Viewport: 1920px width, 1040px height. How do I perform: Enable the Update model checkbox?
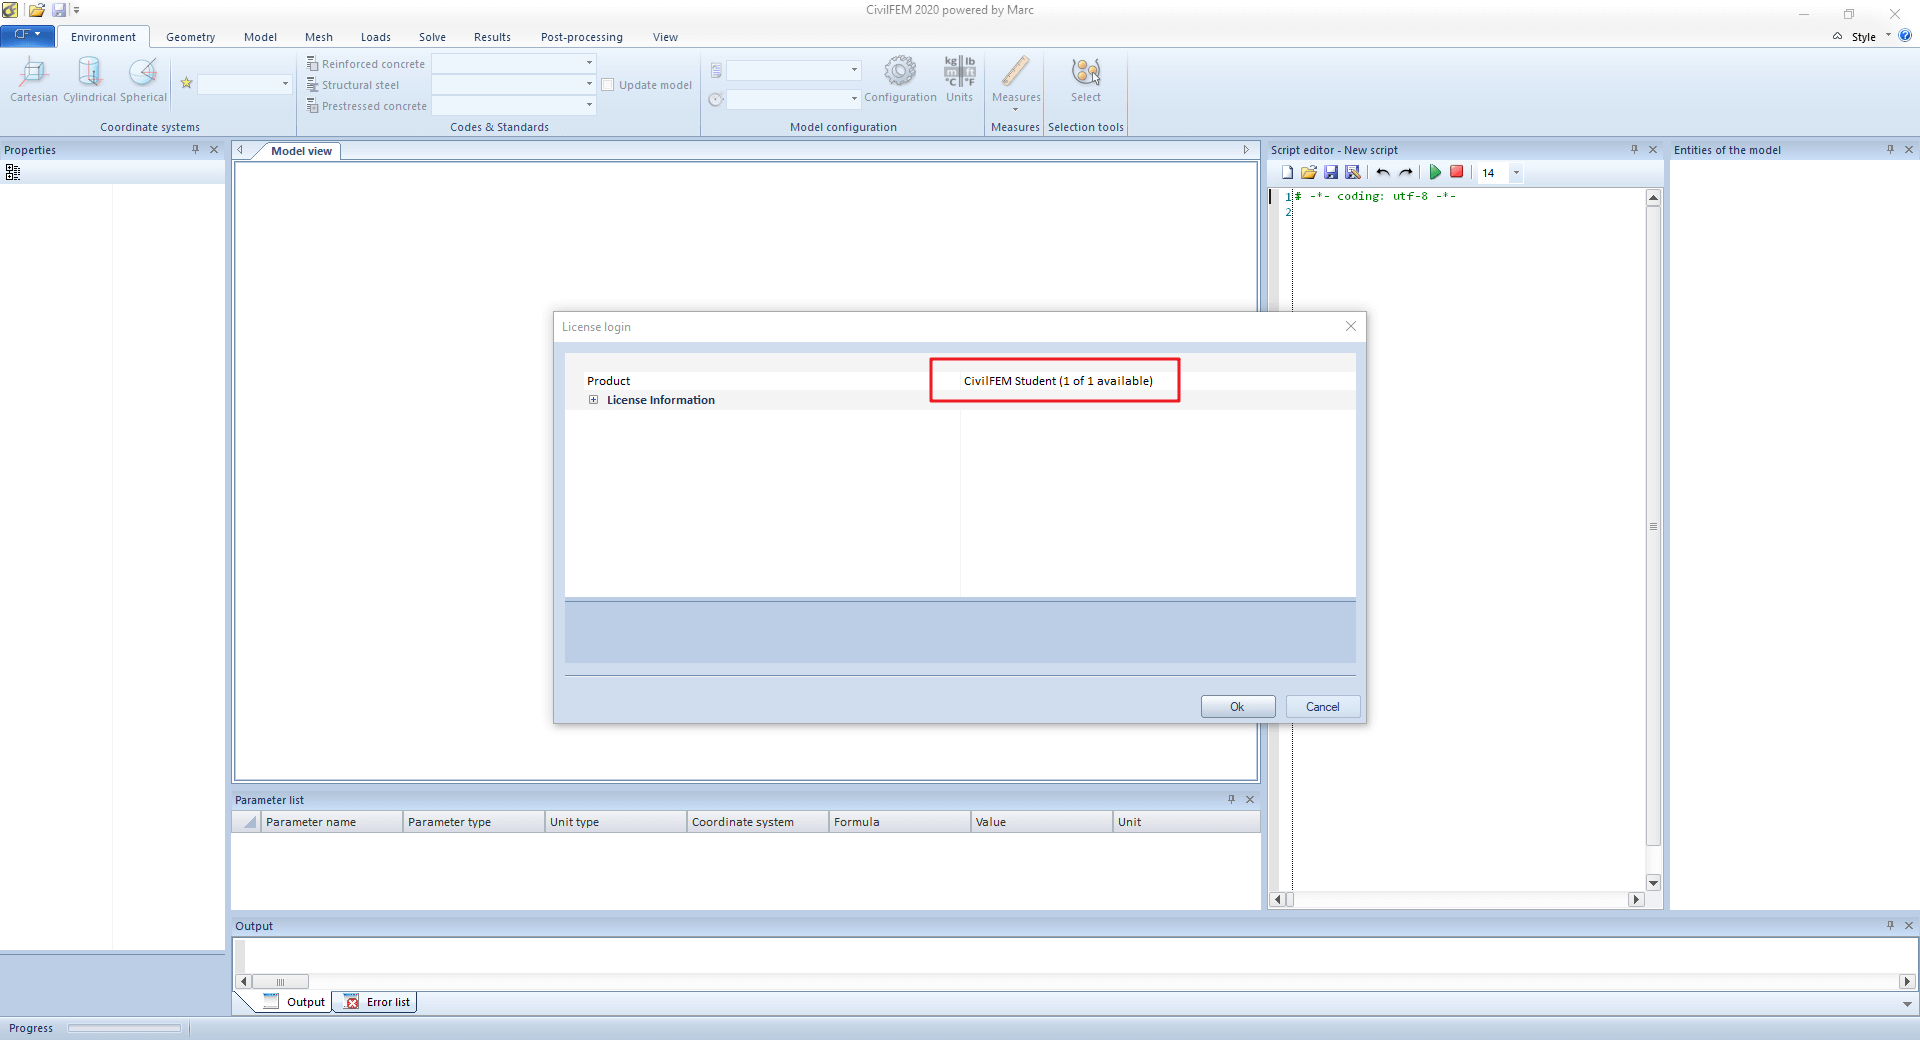tap(608, 85)
